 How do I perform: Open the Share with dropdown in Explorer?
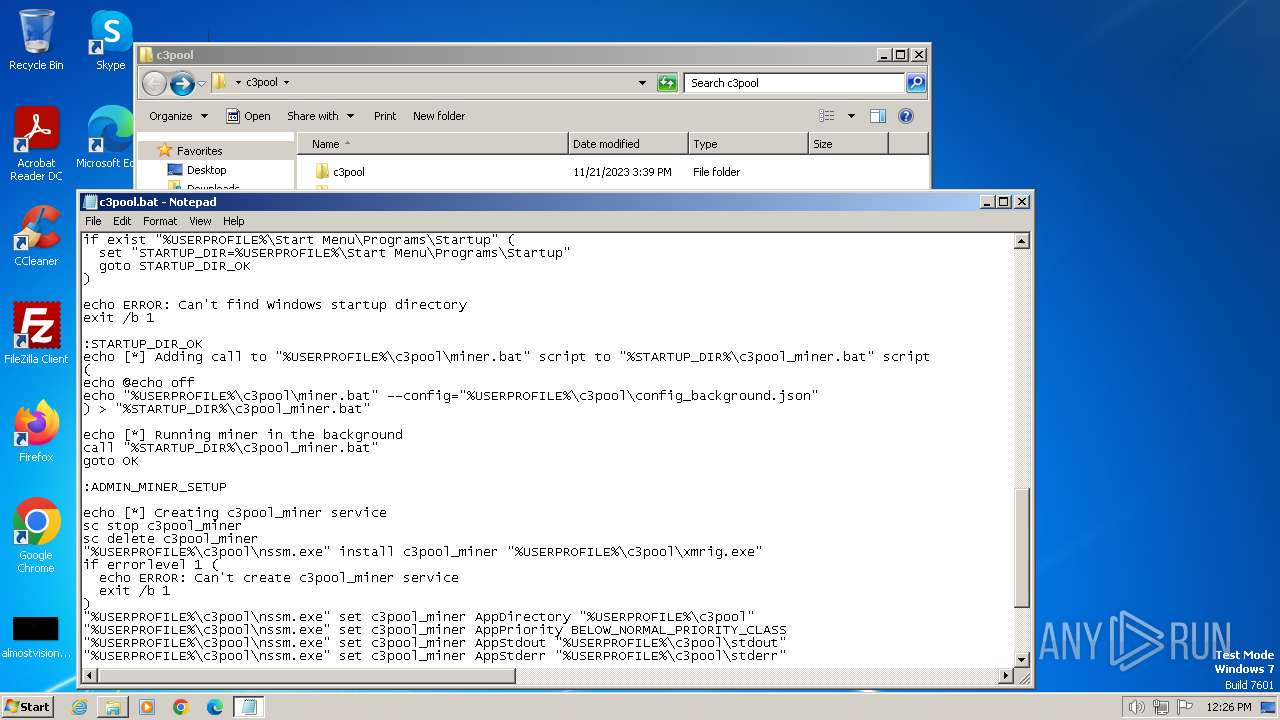tap(319, 116)
